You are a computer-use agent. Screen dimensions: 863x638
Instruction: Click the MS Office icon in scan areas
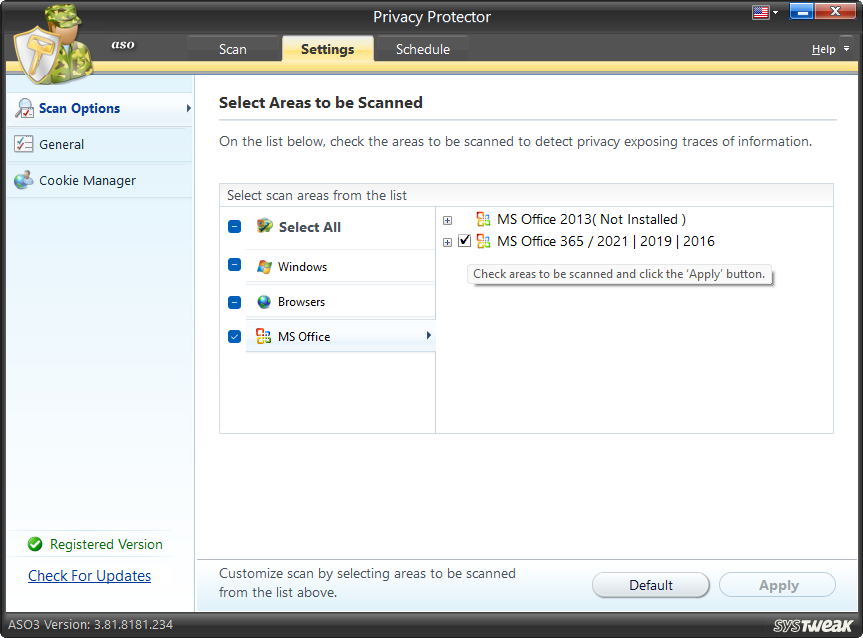tap(264, 336)
